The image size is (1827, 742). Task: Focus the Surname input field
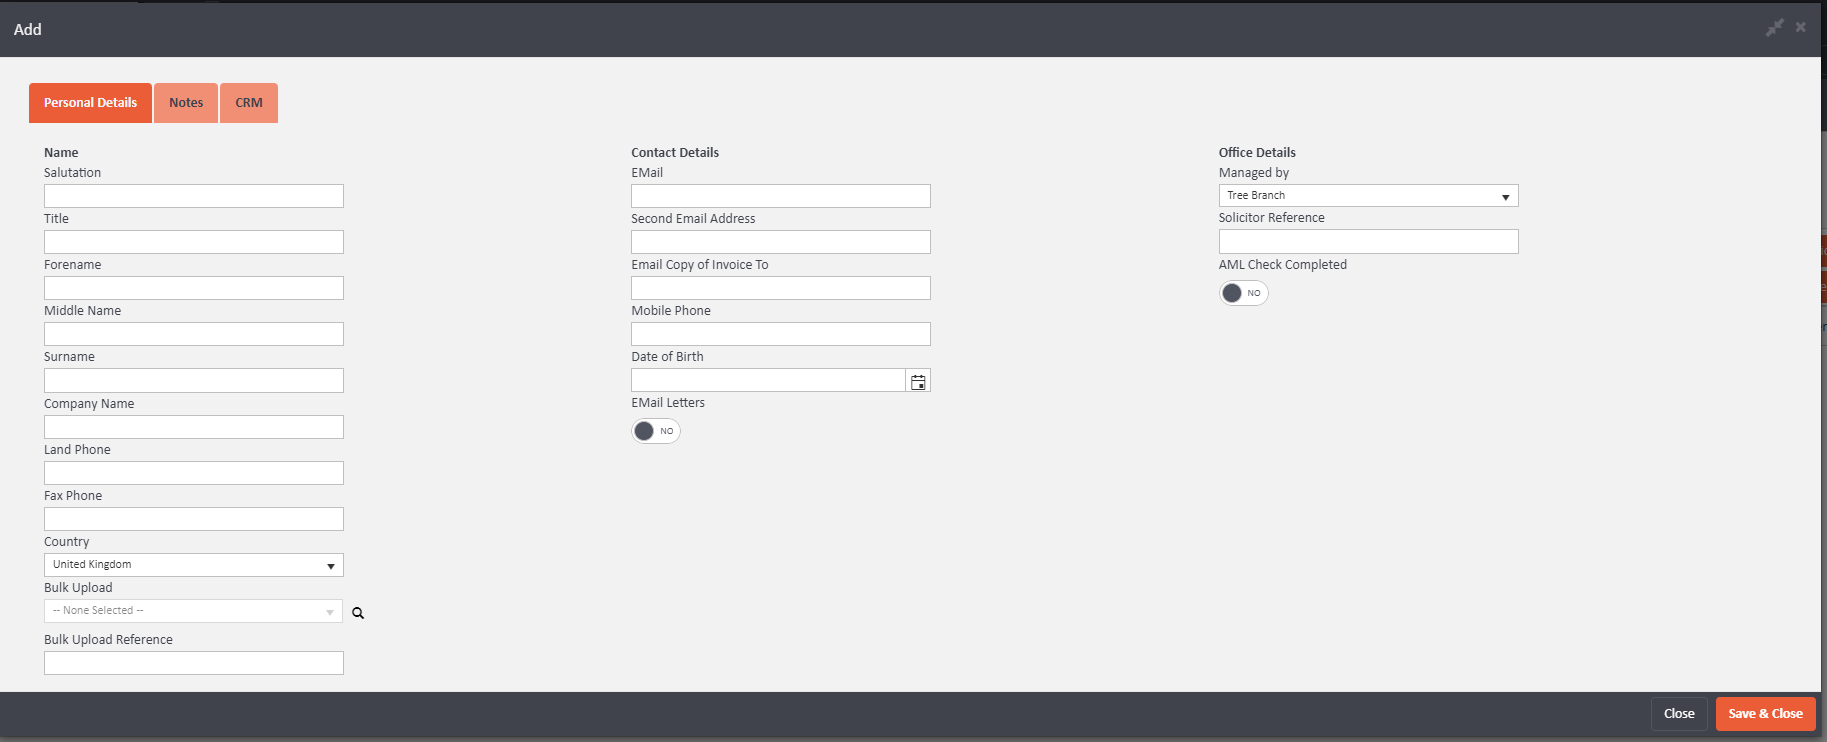click(x=193, y=381)
